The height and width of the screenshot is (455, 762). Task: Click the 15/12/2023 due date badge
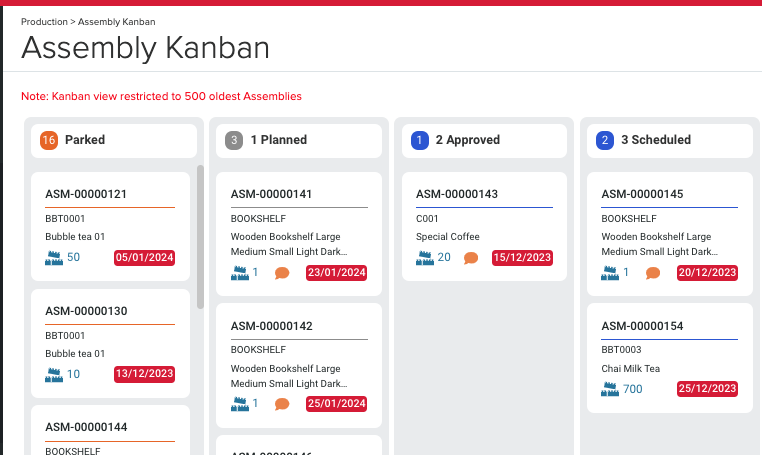click(521, 257)
